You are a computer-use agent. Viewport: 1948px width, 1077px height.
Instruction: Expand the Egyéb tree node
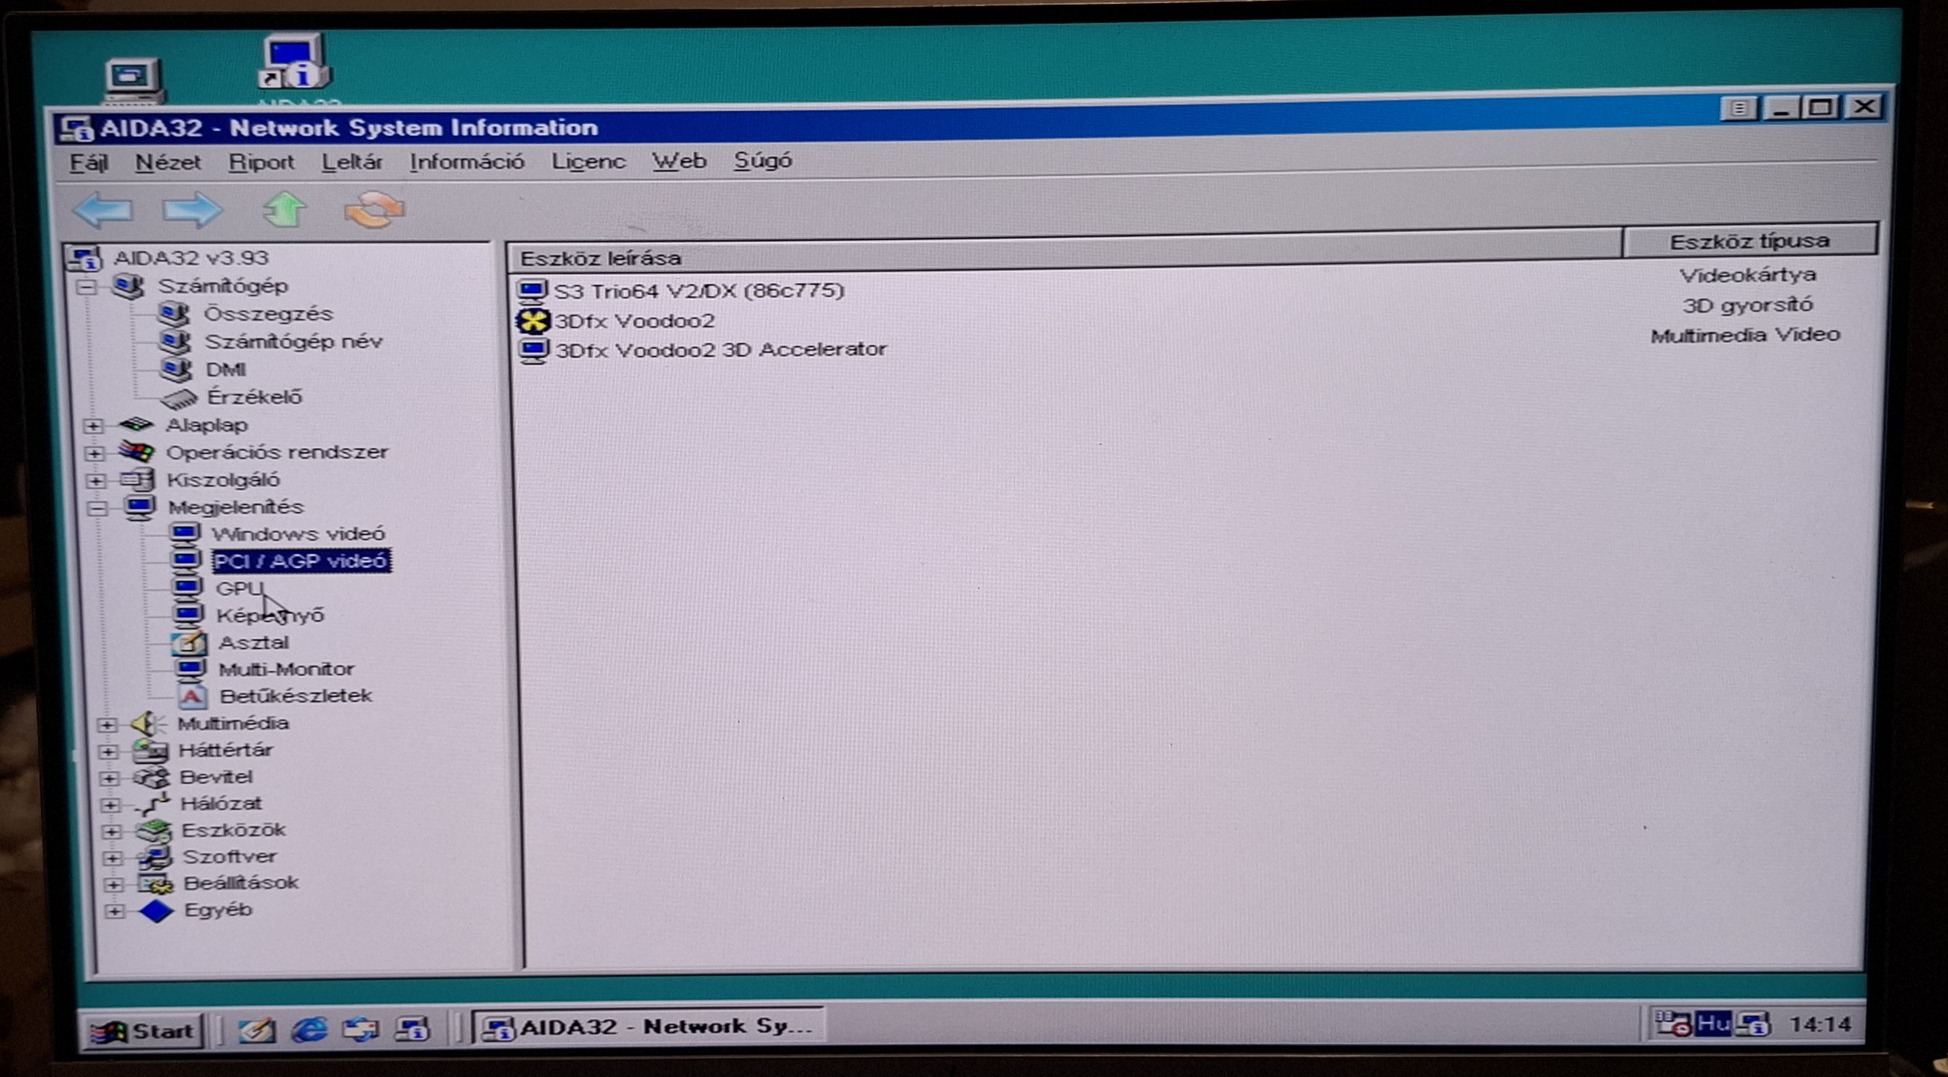tap(115, 912)
